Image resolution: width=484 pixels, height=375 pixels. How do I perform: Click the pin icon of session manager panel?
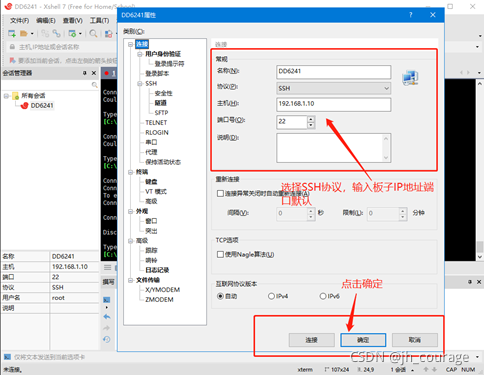pos(85,73)
